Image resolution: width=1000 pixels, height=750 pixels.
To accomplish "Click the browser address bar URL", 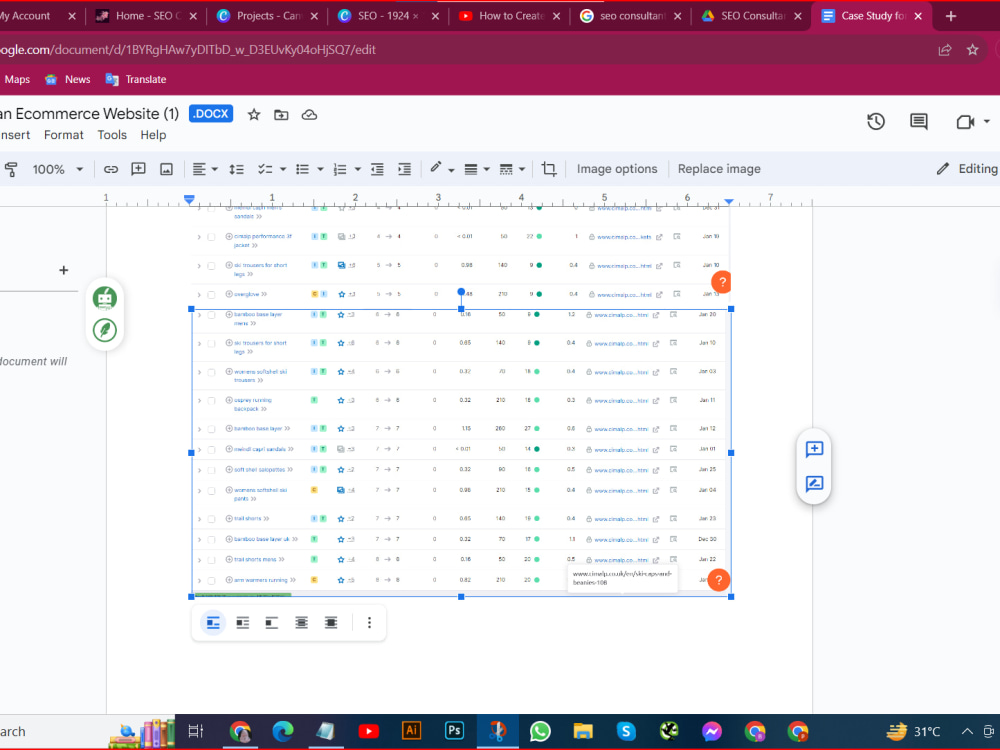I will click(x=188, y=50).
